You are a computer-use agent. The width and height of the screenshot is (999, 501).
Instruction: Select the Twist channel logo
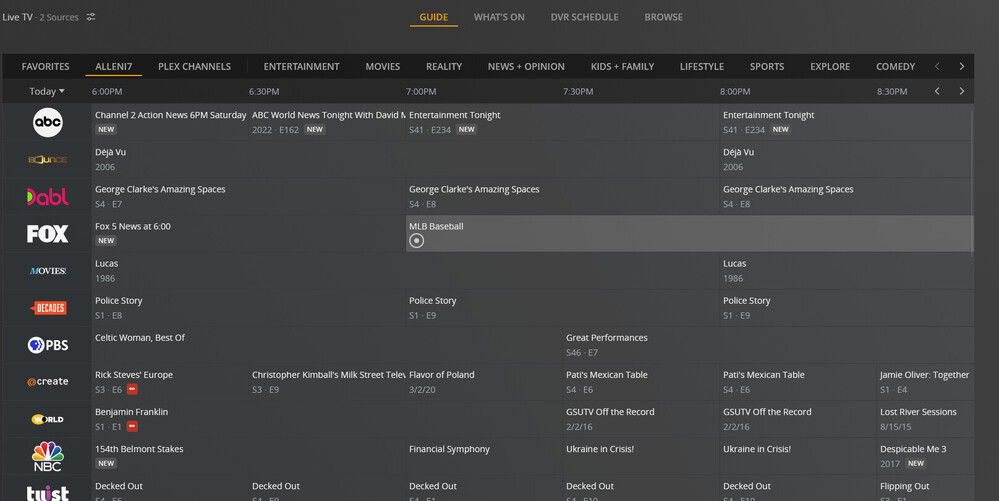click(x=48, y=493)
